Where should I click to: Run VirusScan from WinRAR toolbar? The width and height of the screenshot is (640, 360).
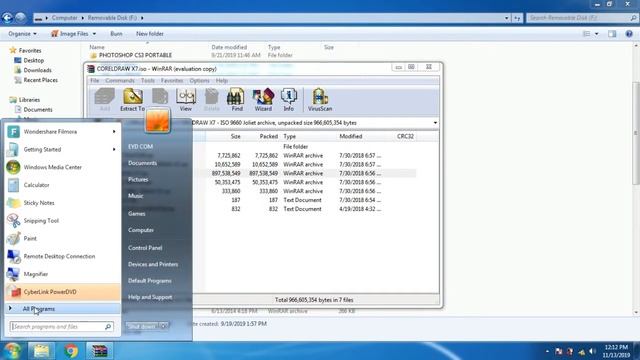[x=320, y=100]
